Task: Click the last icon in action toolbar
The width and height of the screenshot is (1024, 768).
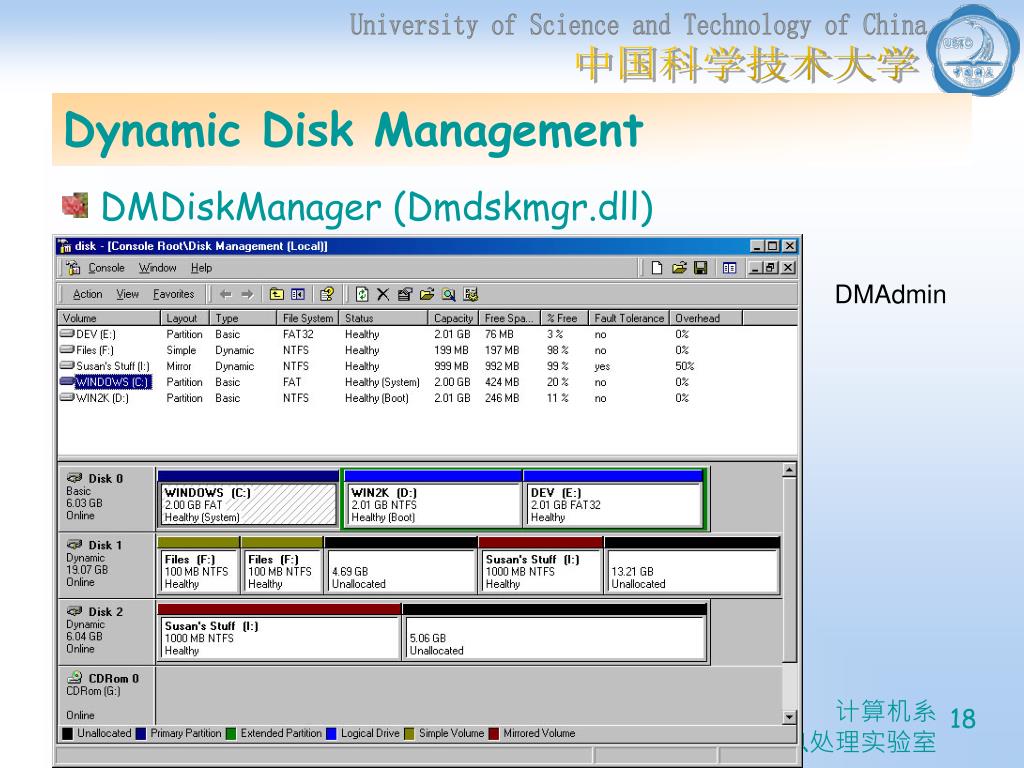Action: [x=471, y=295]
